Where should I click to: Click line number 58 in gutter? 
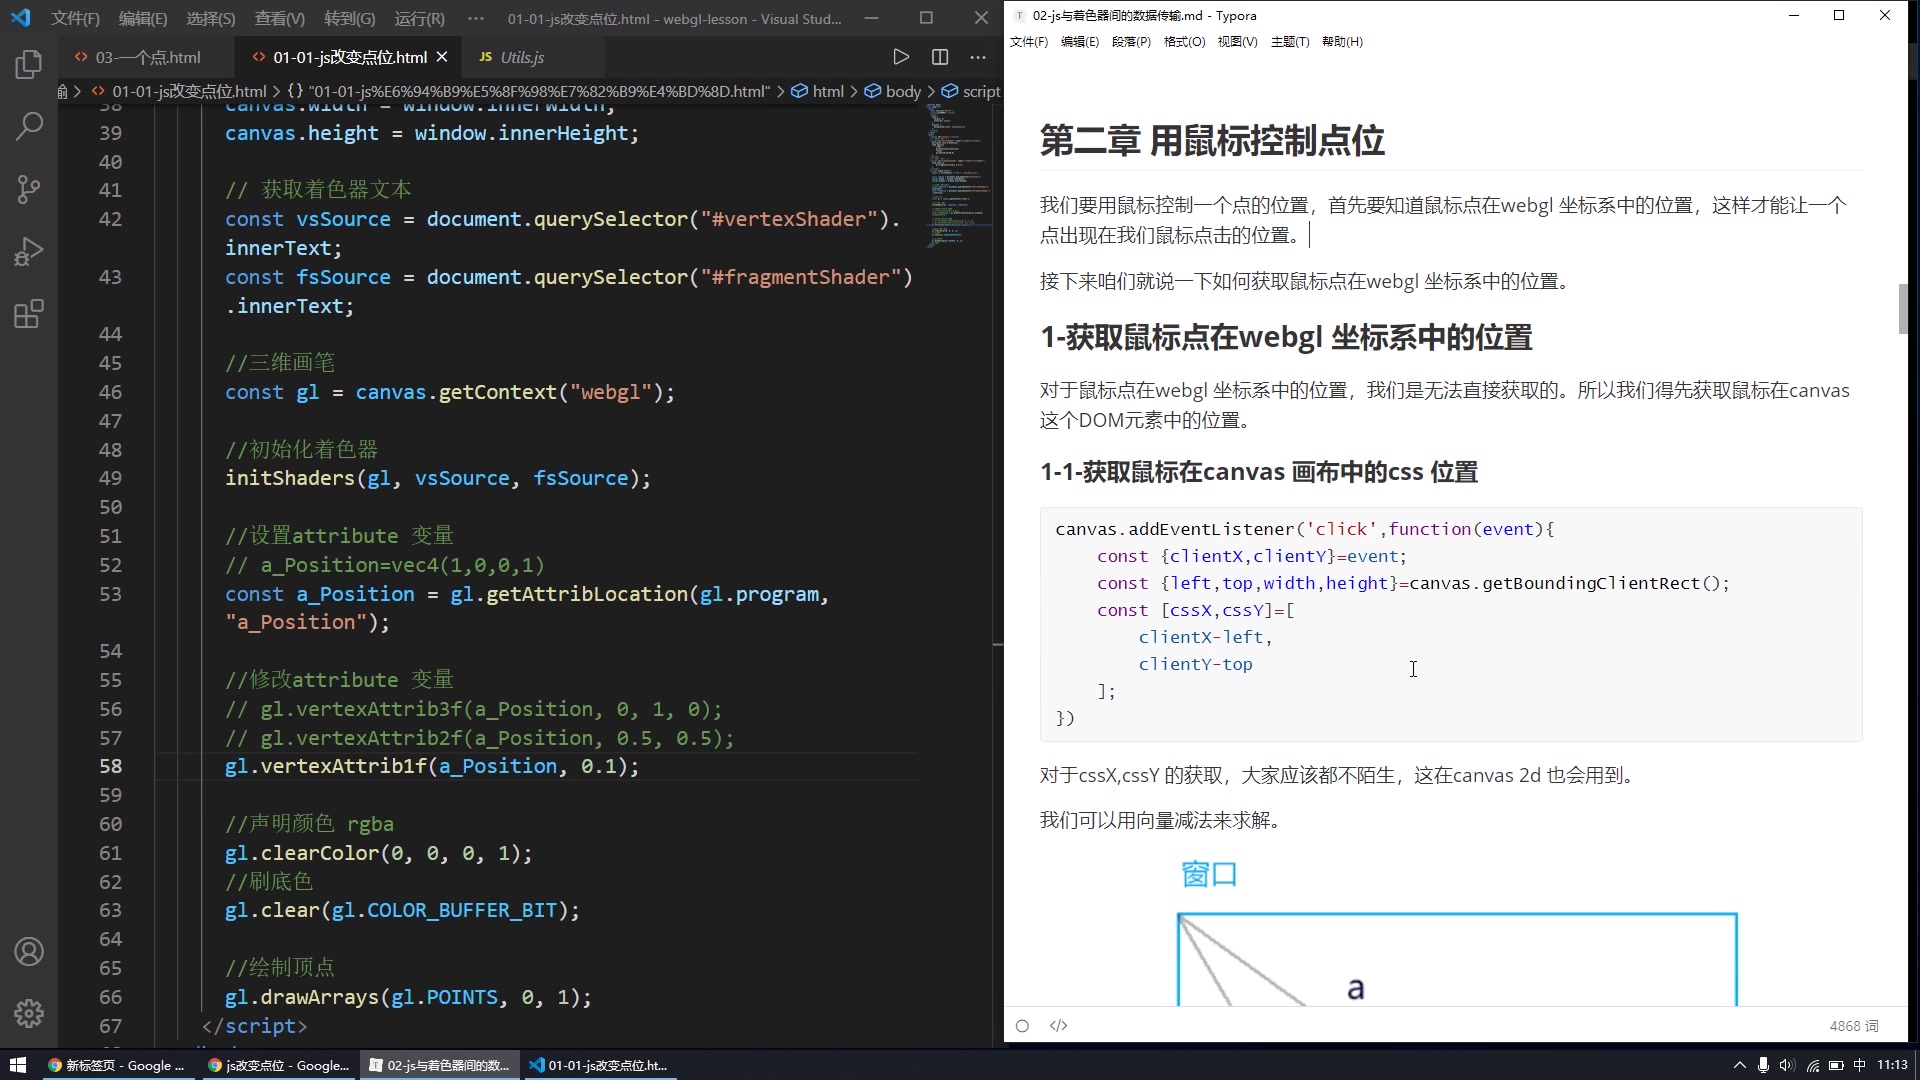click(110, 766)
